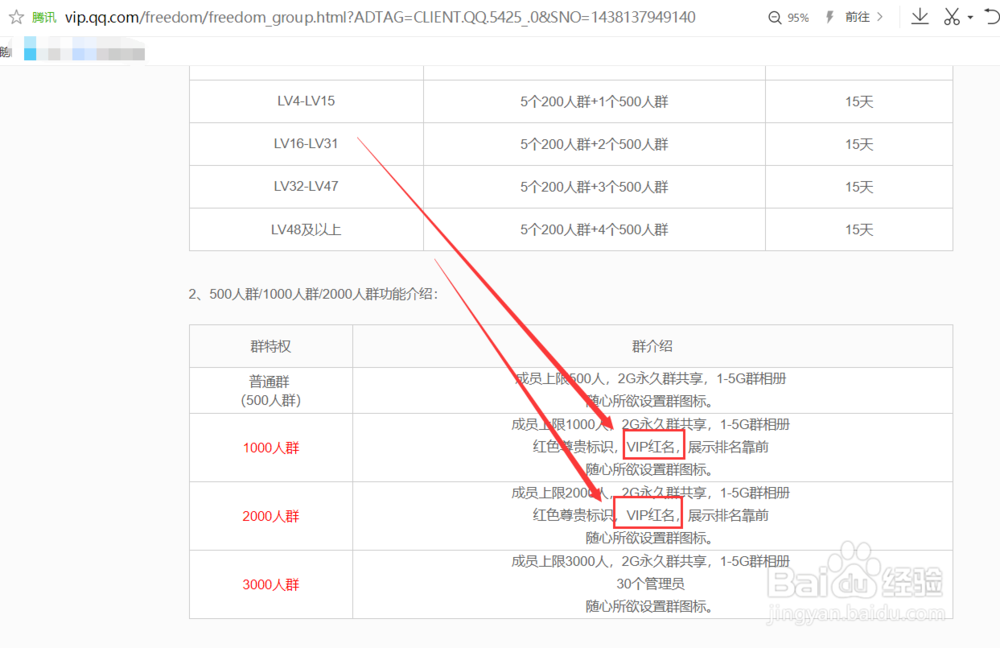This screenshot has width=1000, height=648.
Task: Click the 普通群 (500人群) table cell
Action: (270, 390)
